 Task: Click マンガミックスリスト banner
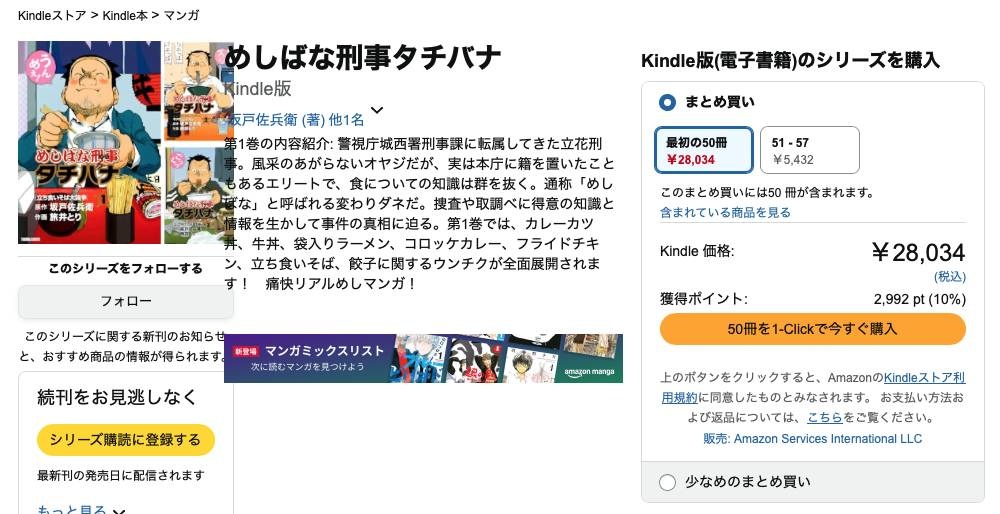pyautogui.click(x=423, y=358)
